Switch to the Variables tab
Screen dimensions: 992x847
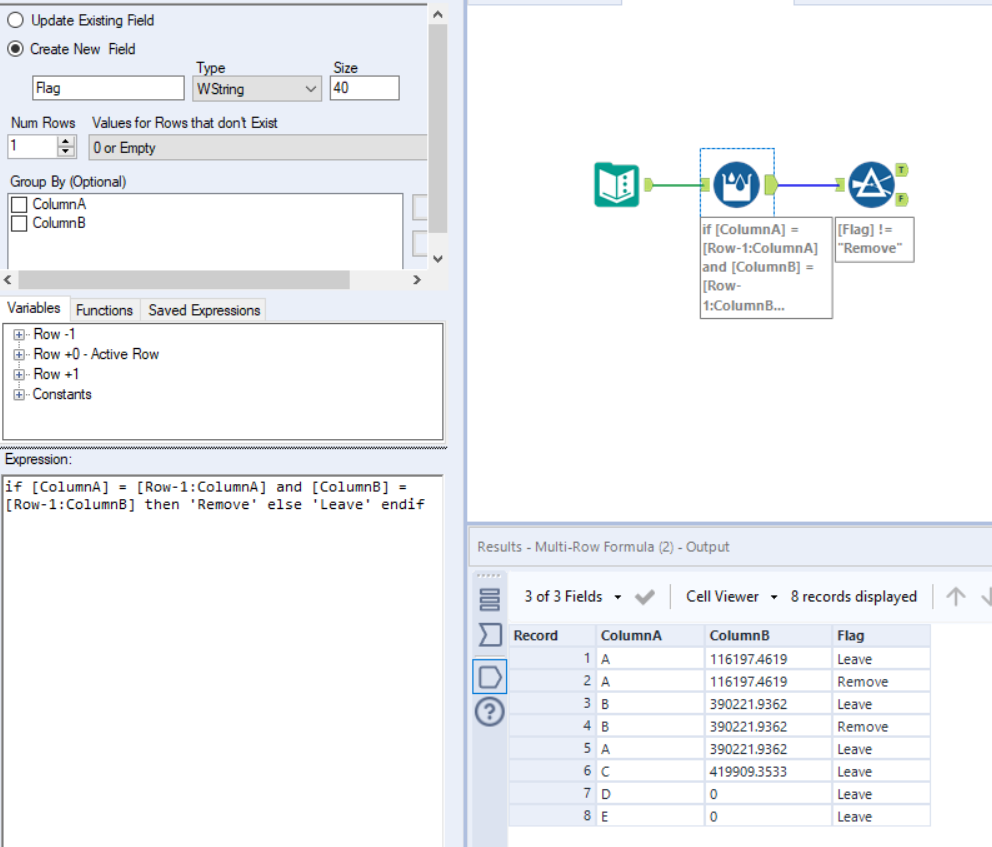point(34,308)
